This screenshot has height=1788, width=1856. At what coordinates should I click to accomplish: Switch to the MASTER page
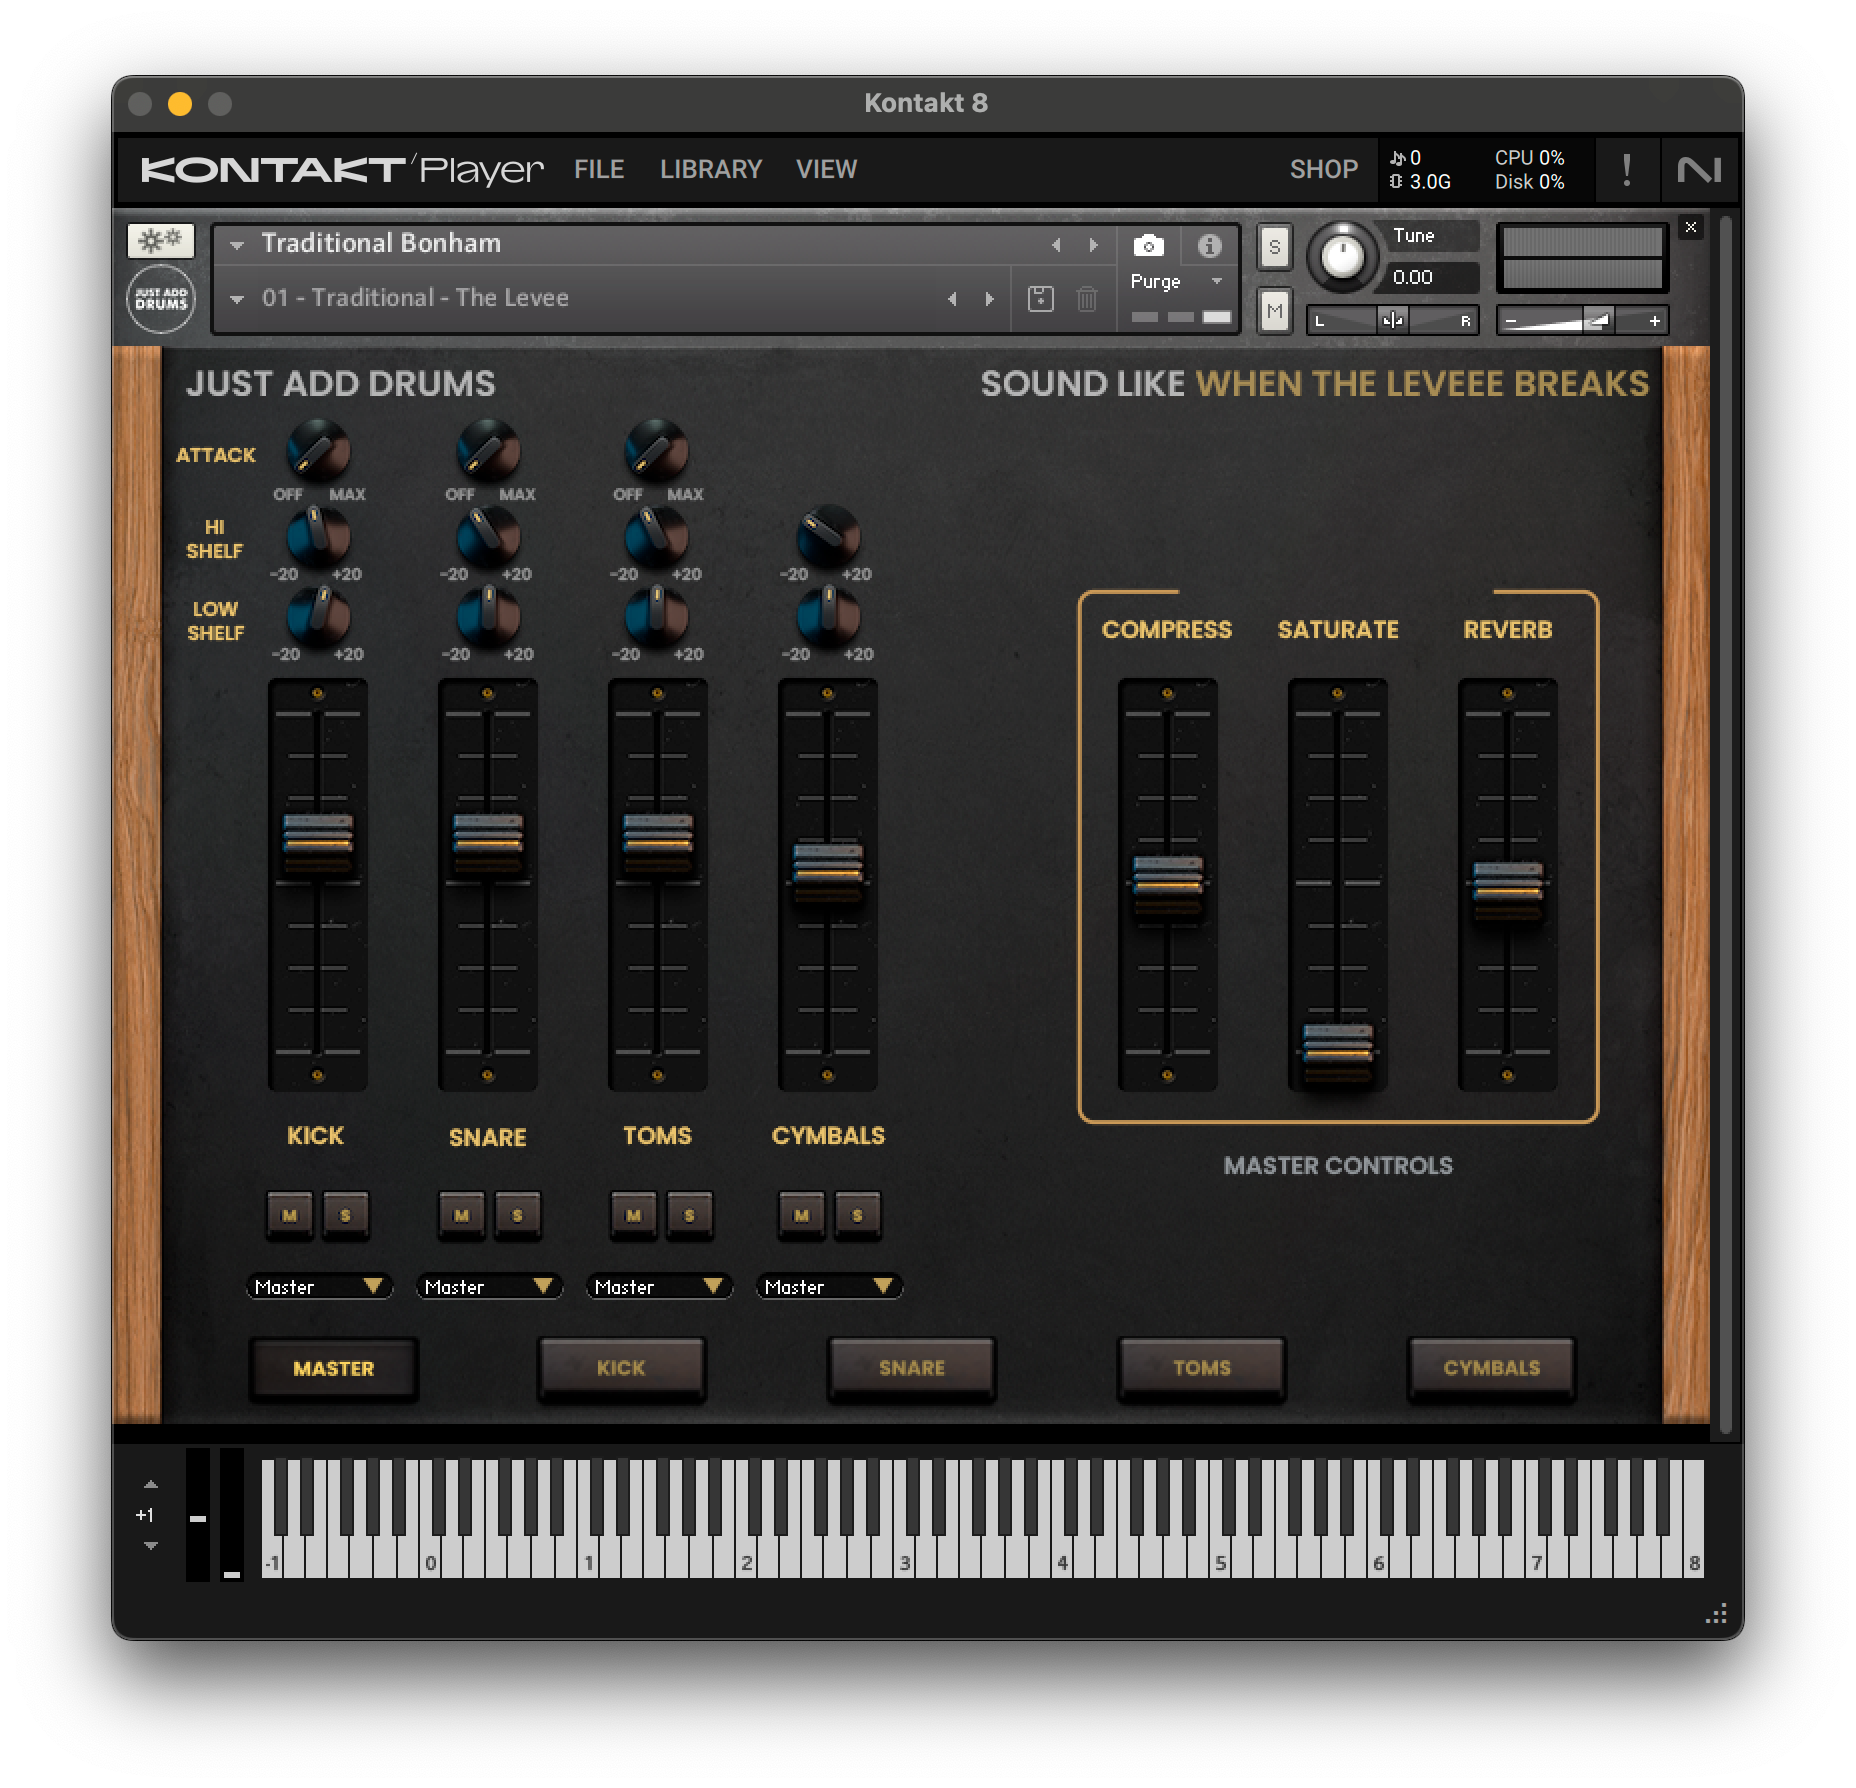point(333,1368)
